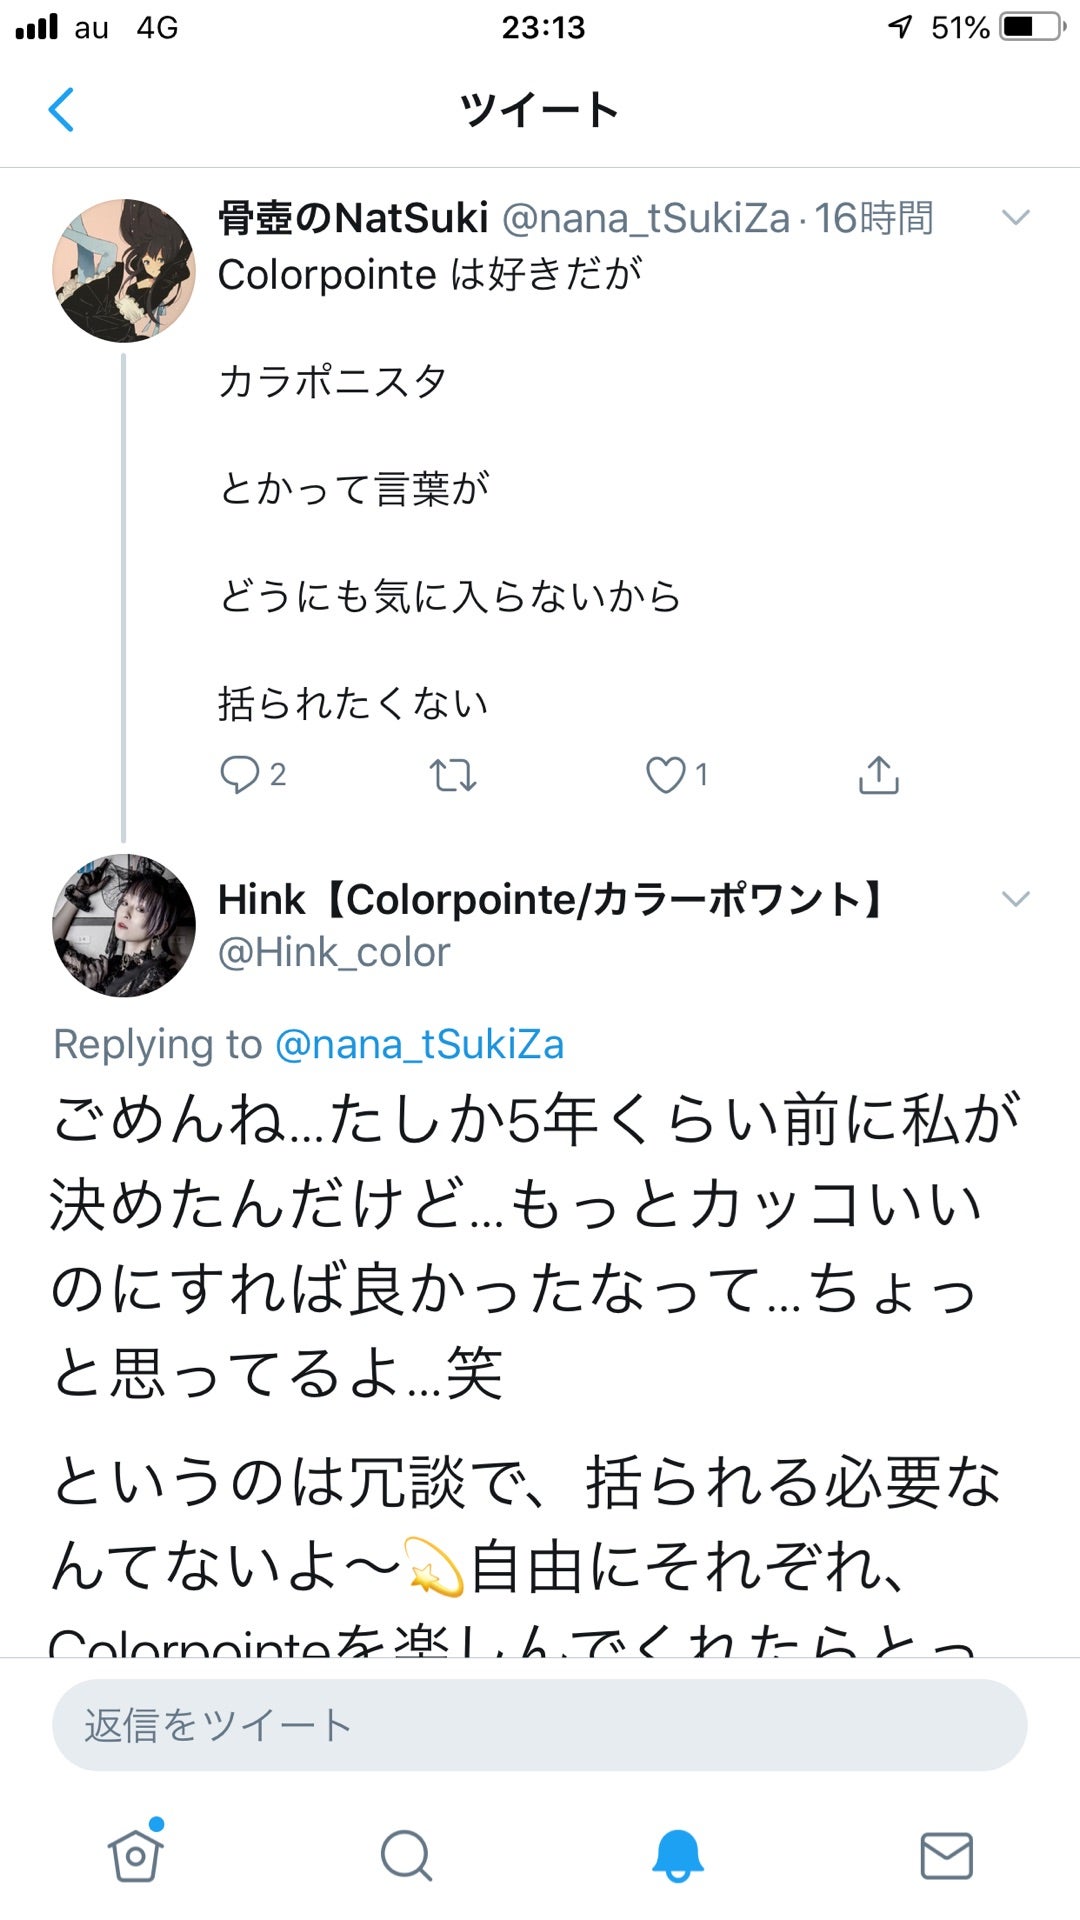1080x1920 pixels.
Task: Toggle like on Hink's tweet thread
Action: pyautogui.click(x=668, y=775)
